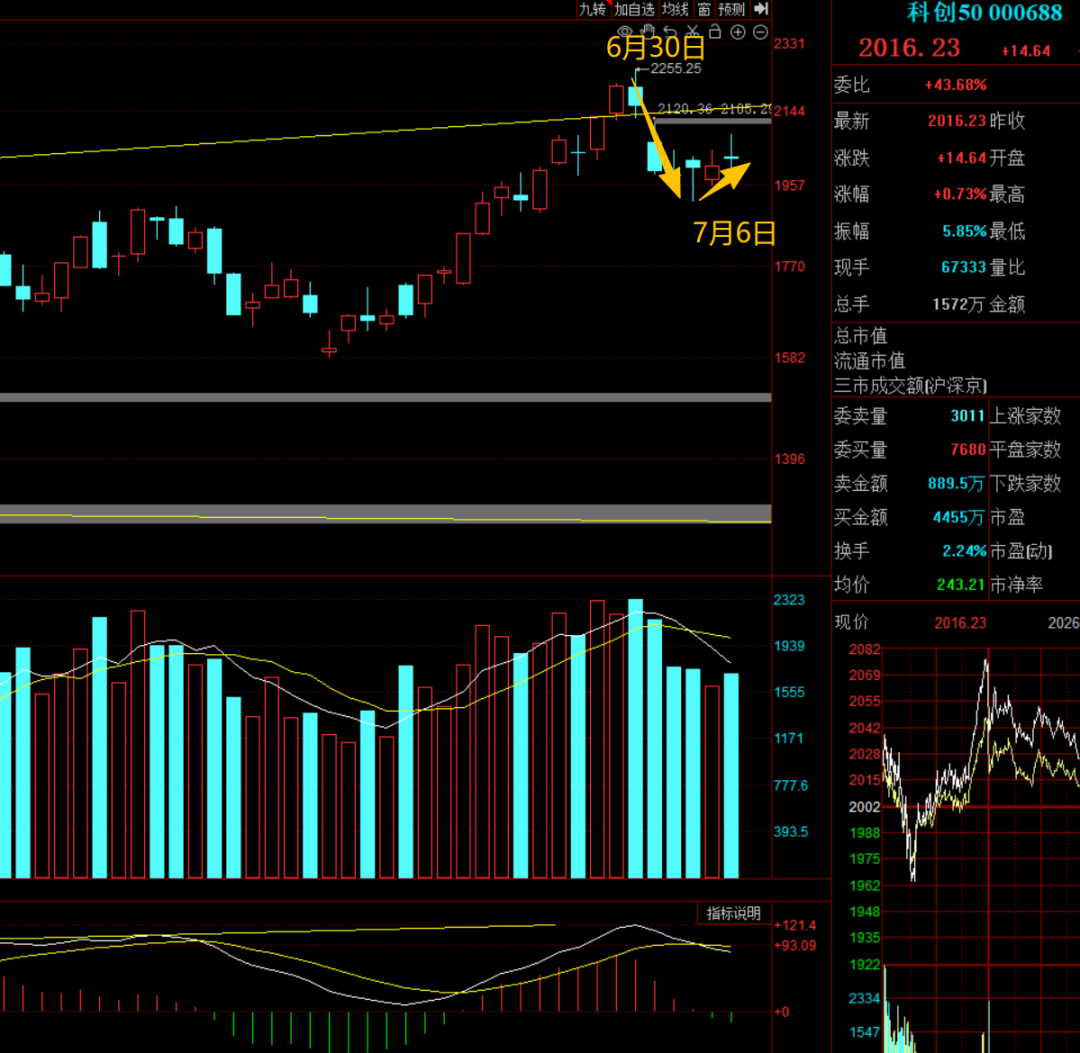The height and width of the screenshot is (1053, 1080).
Task: Zoom in with the plus circle icon
Action: pyautogui.click(x=738, y=32)
